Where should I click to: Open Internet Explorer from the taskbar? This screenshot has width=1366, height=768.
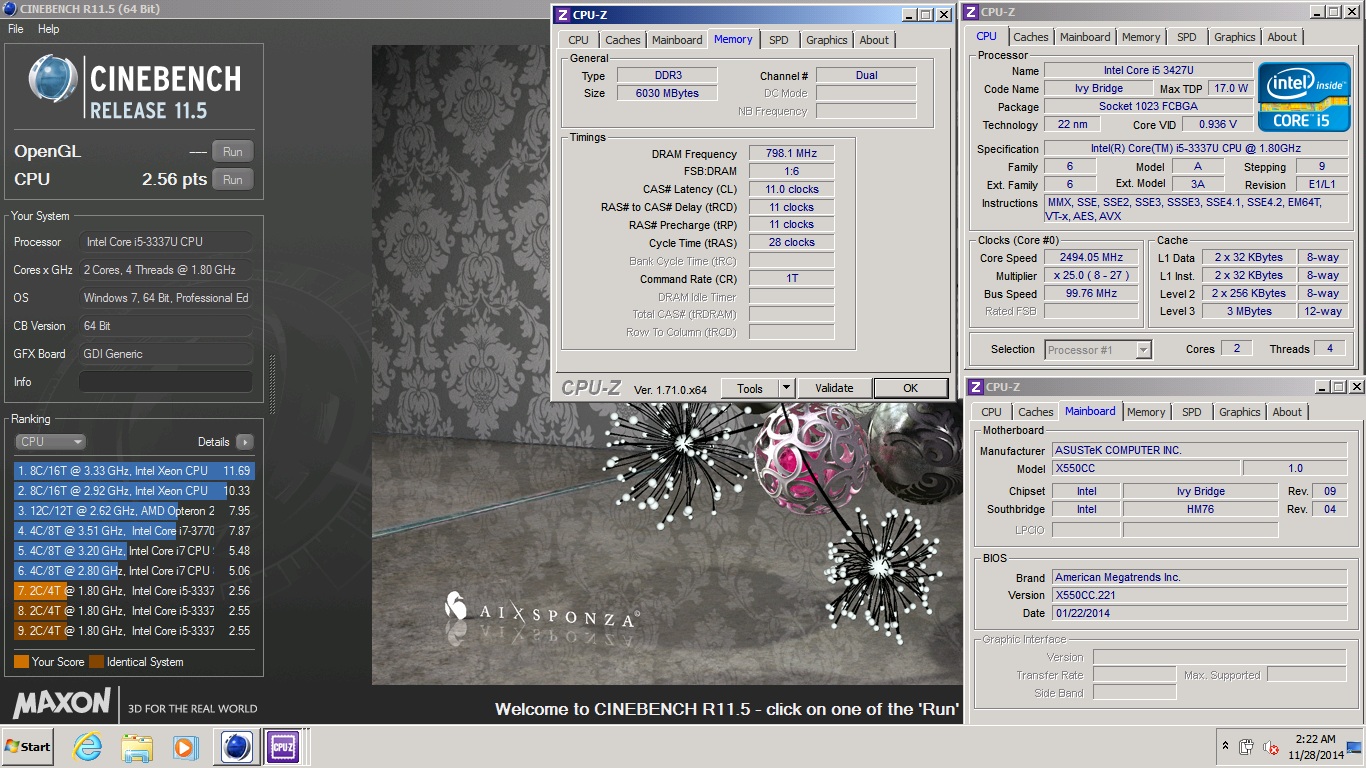pos(88,746)
